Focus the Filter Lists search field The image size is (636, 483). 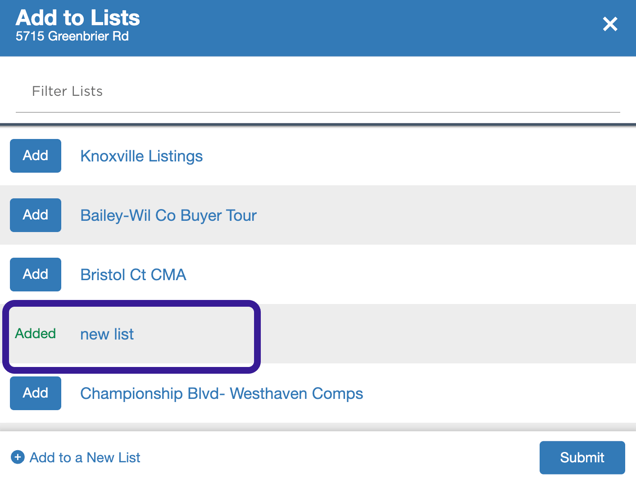318,91
